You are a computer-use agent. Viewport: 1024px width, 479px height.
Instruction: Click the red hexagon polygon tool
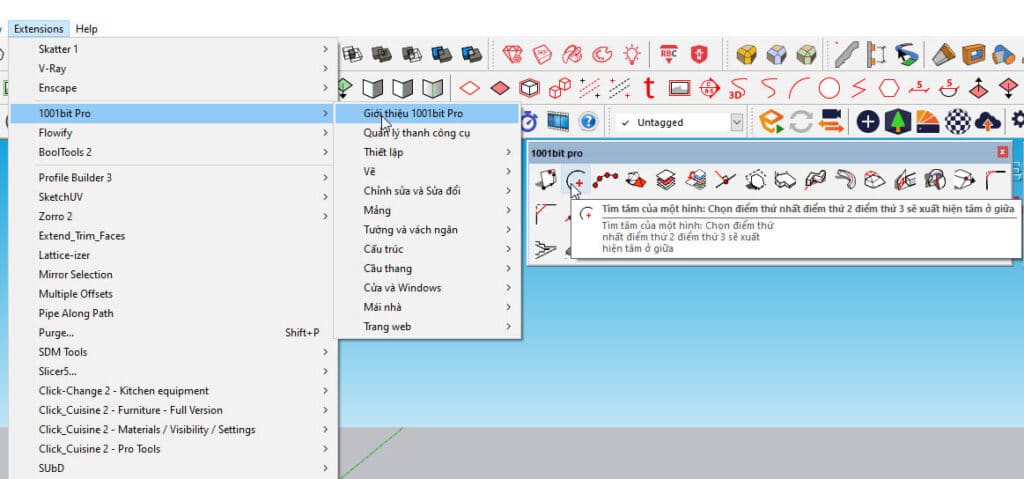click(889, 88)
